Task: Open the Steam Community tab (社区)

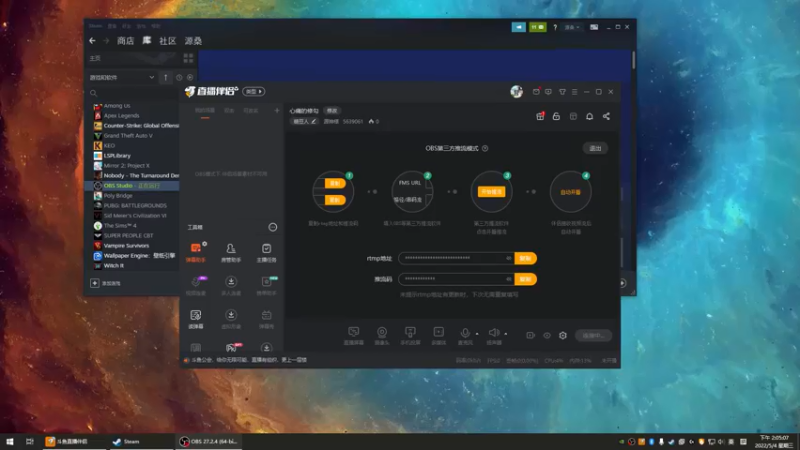Action: [167, 41]
